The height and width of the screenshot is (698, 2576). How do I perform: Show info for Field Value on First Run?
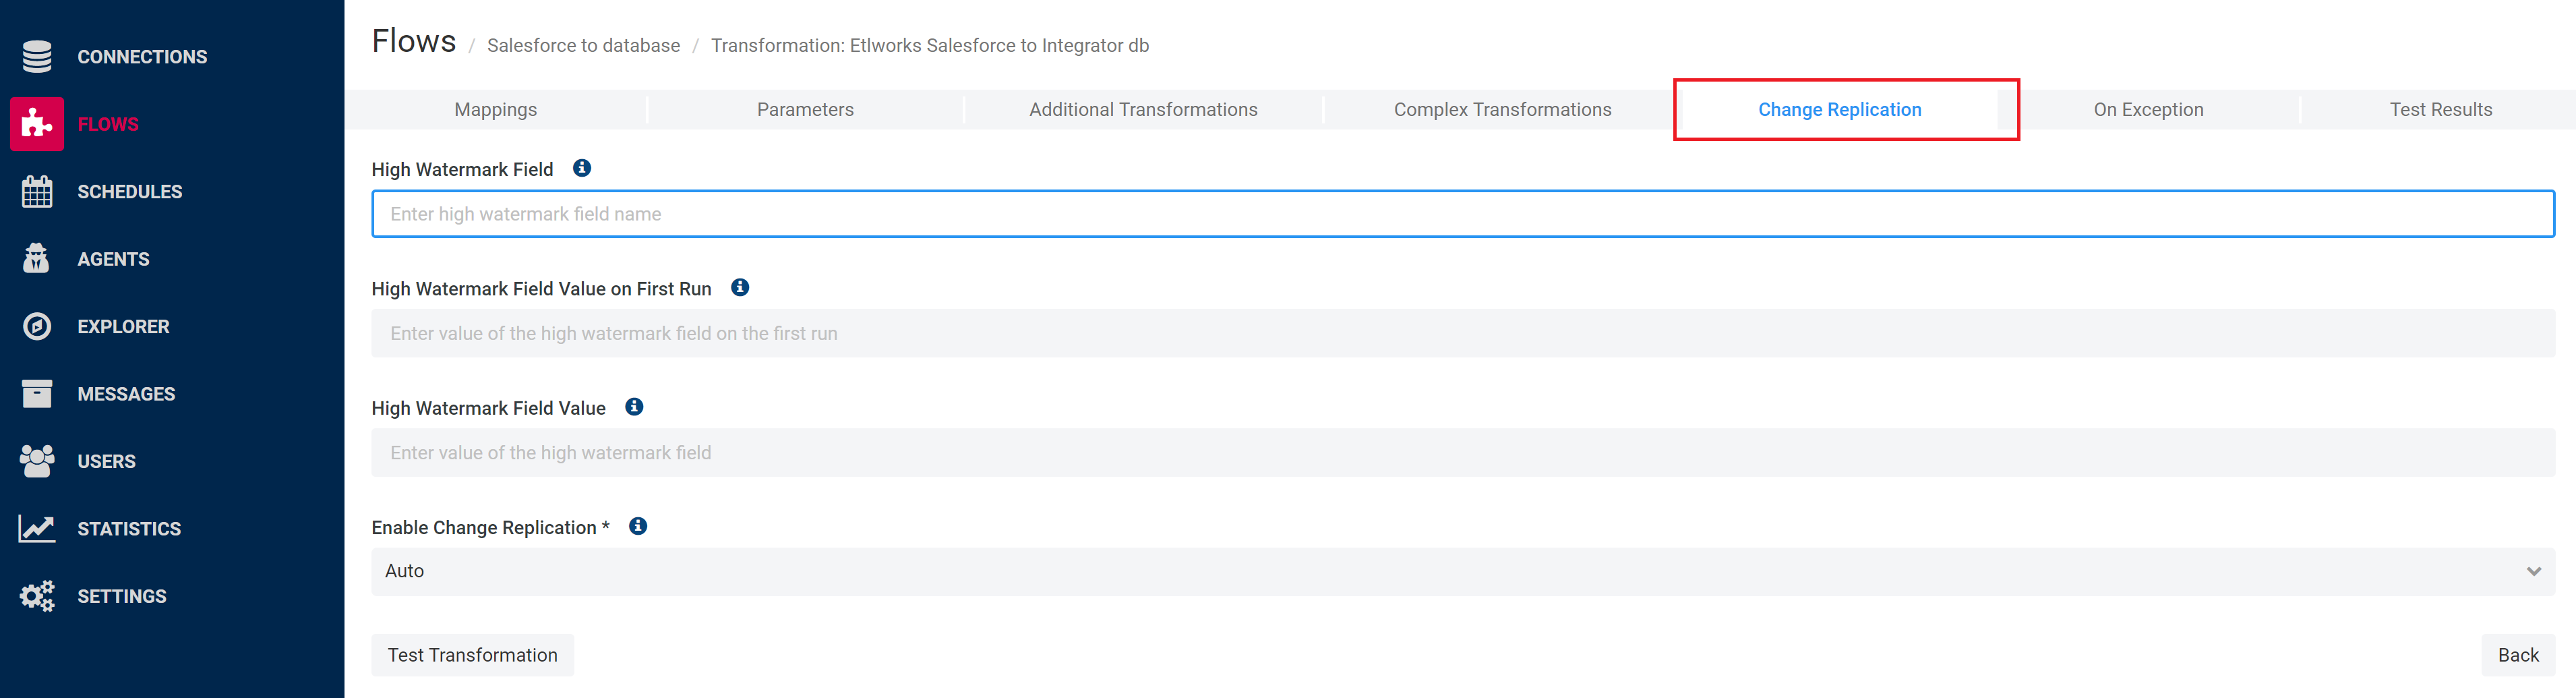pyautogui.click(x=740, y=287)
